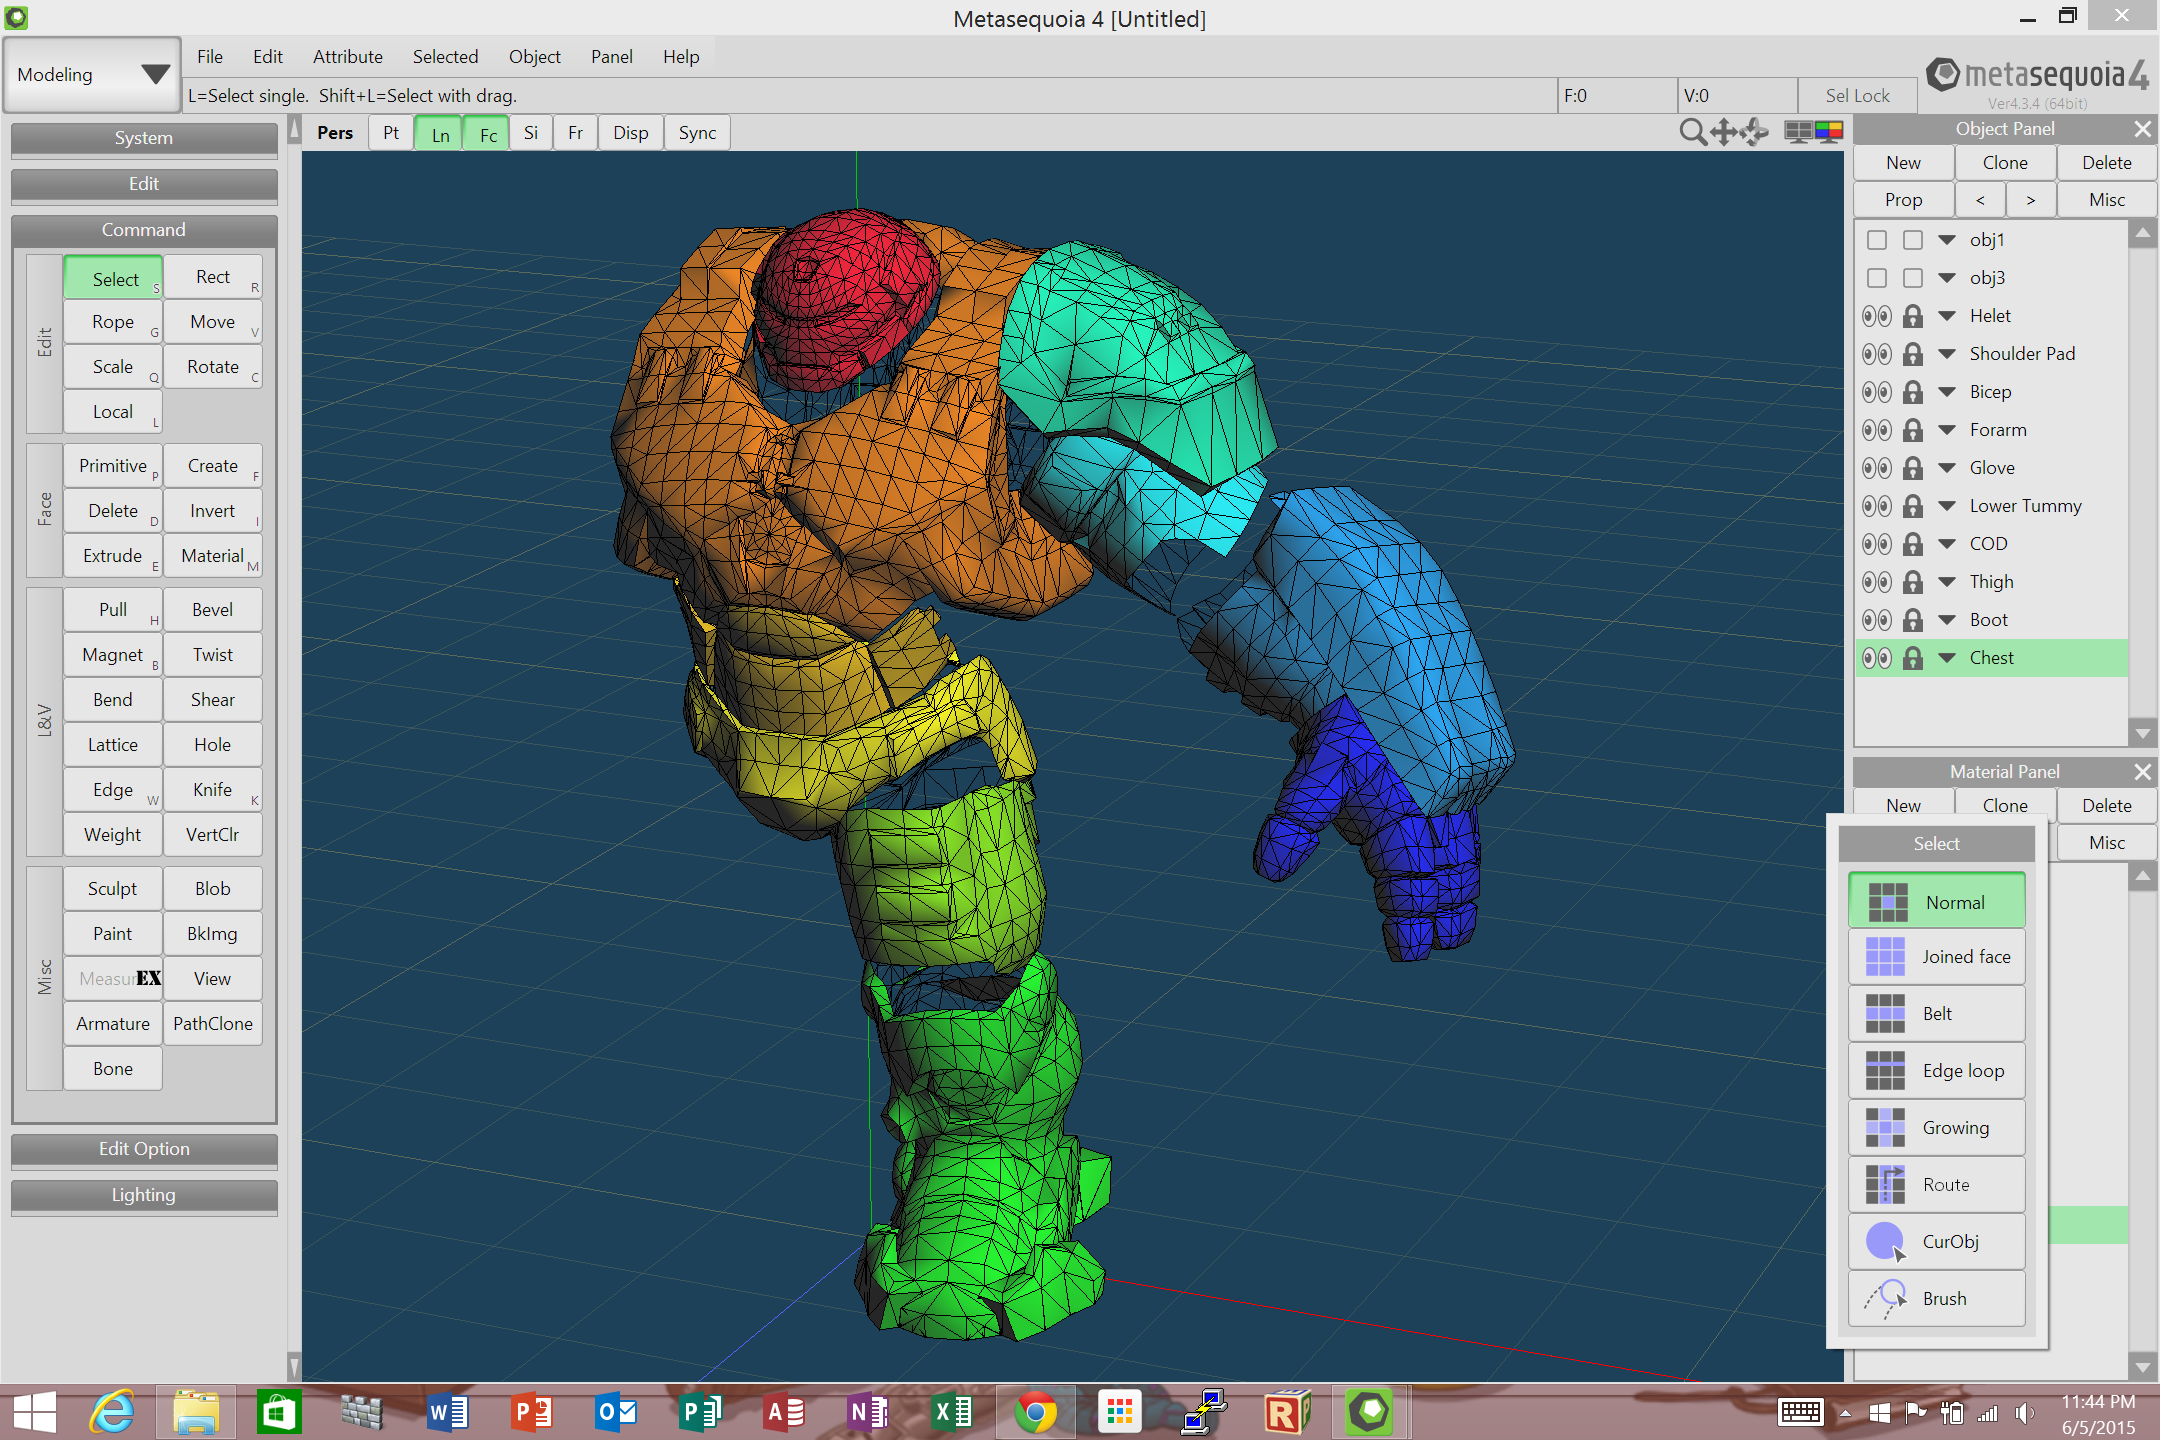Click Object Panel scrollbar down arrow
The width and height of the screenshot is (2160, 1440).
2142,733
